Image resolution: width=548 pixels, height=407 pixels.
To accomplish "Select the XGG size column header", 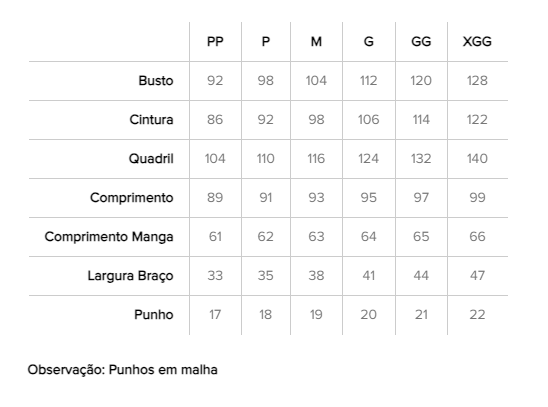I will [x=477, y=42].
